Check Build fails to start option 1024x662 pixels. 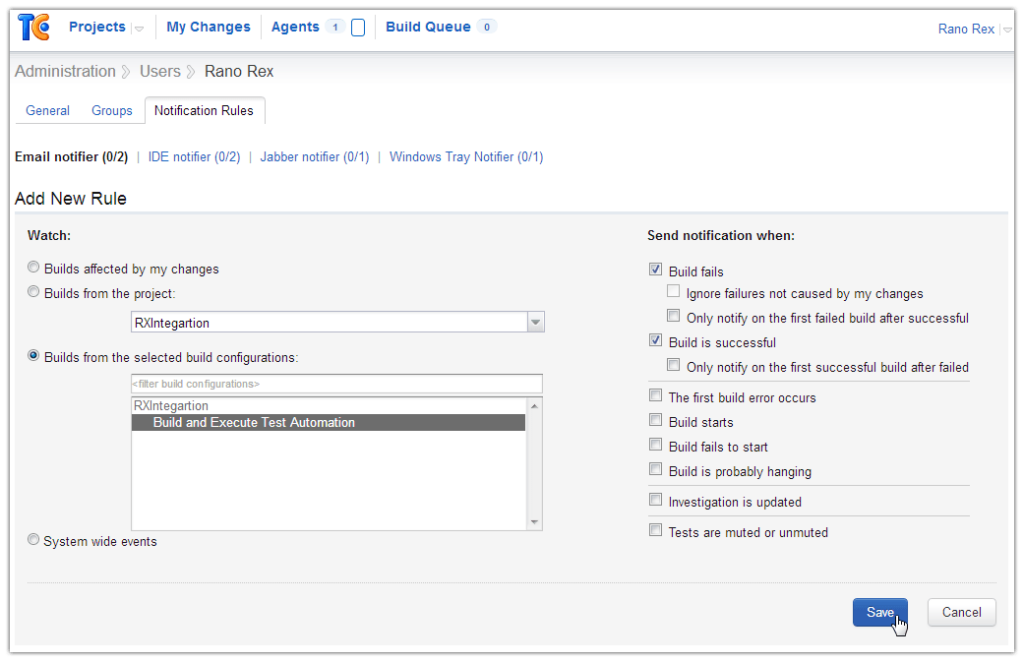655,445
